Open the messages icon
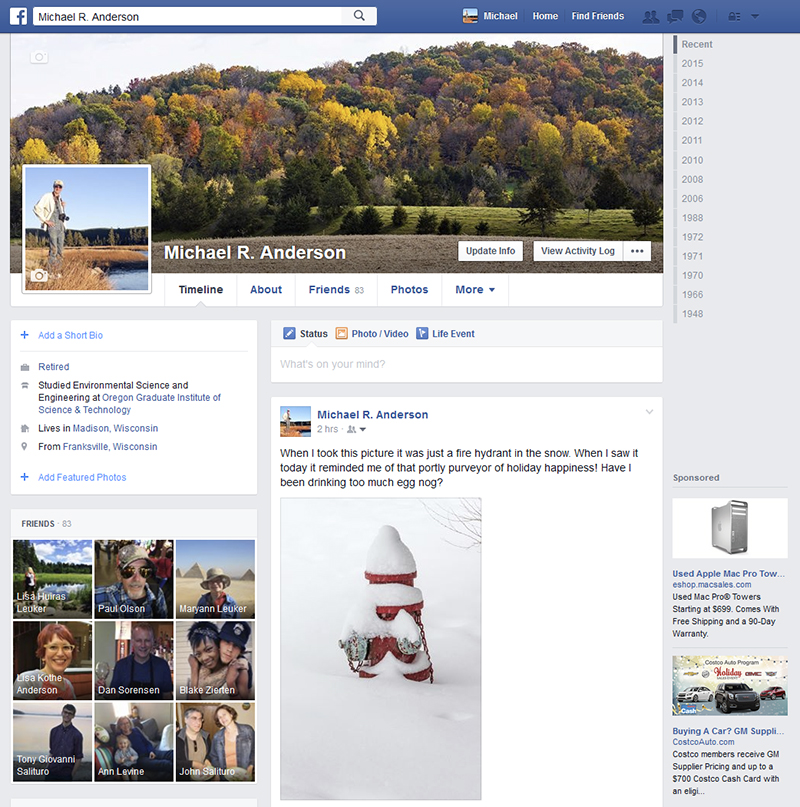800x807 pixels. click(674, 15)
